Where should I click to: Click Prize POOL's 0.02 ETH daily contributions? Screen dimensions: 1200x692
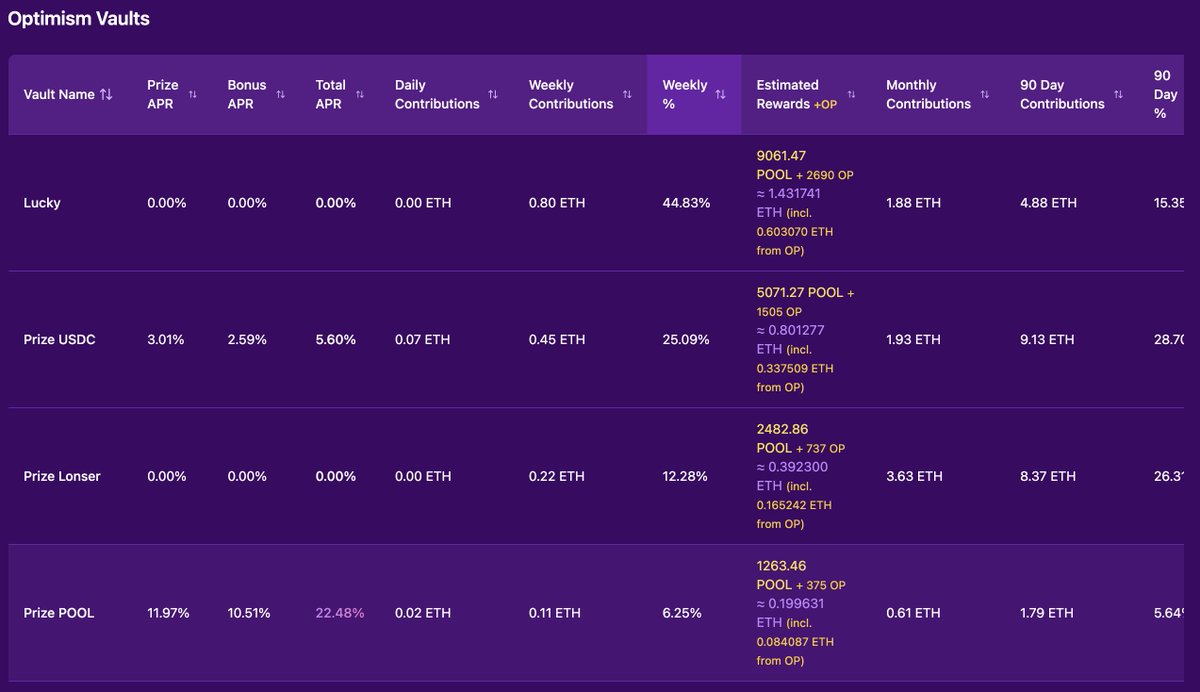click(423, 613)
